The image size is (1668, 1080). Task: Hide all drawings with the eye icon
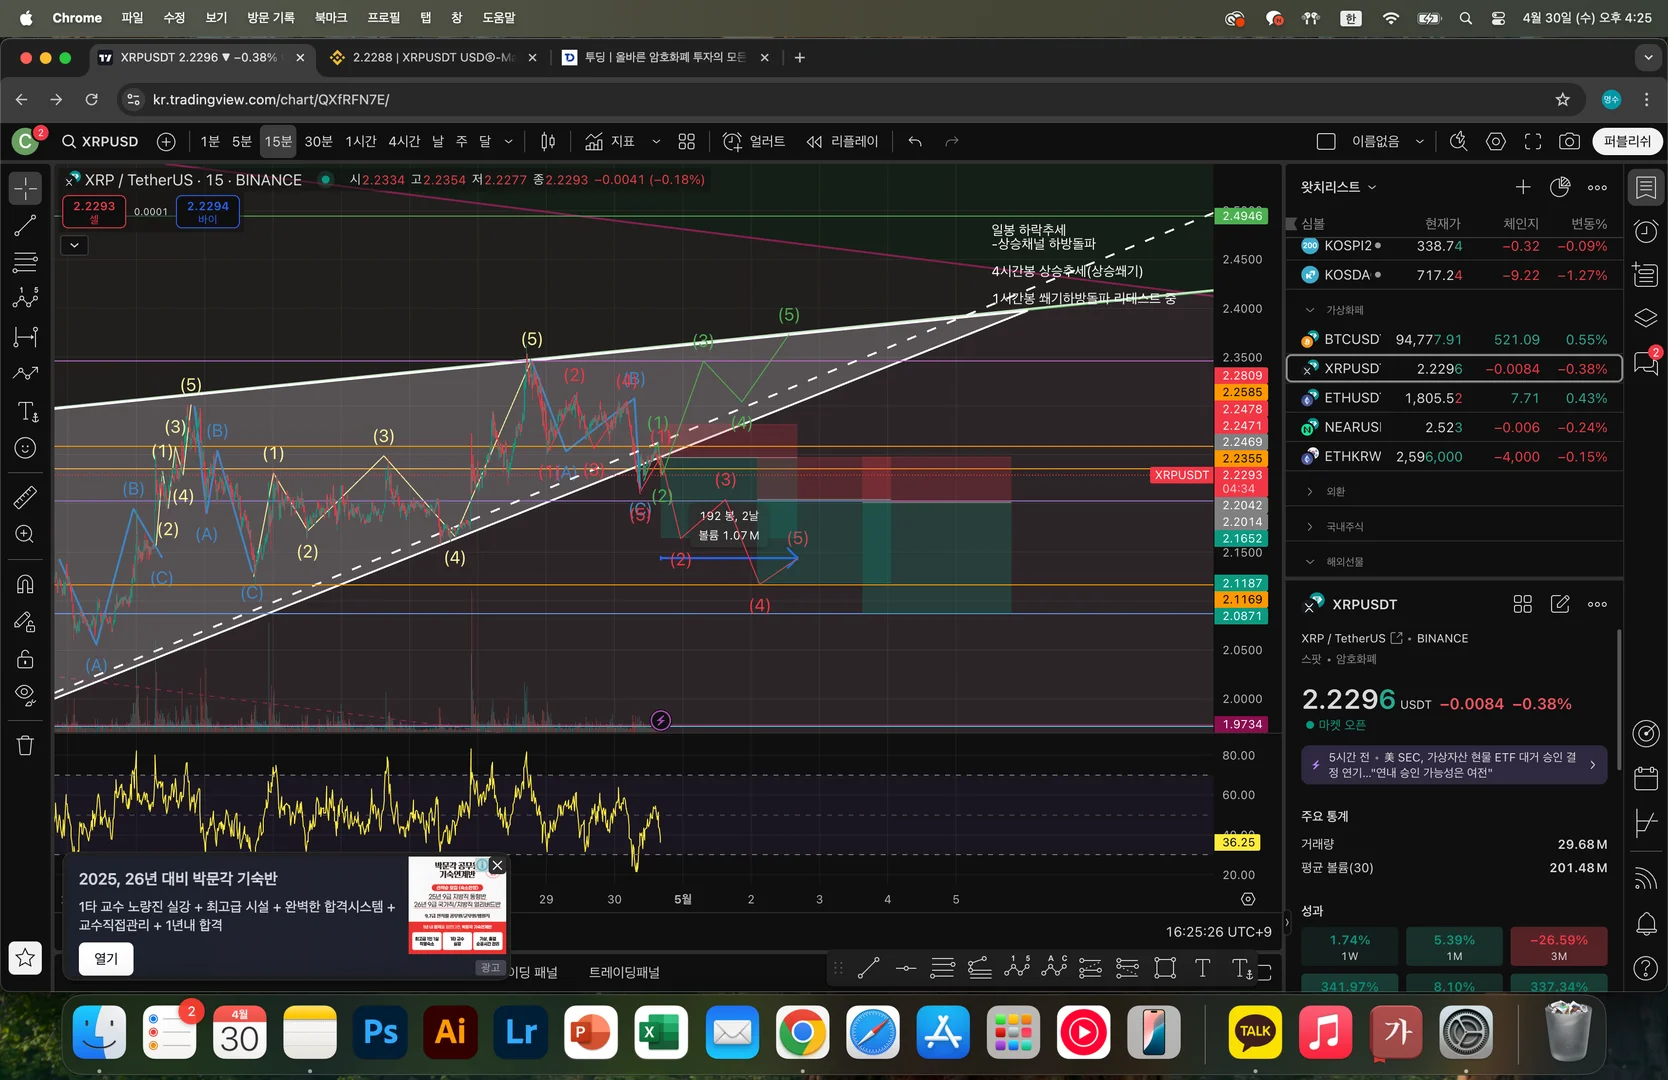point(25,694)
